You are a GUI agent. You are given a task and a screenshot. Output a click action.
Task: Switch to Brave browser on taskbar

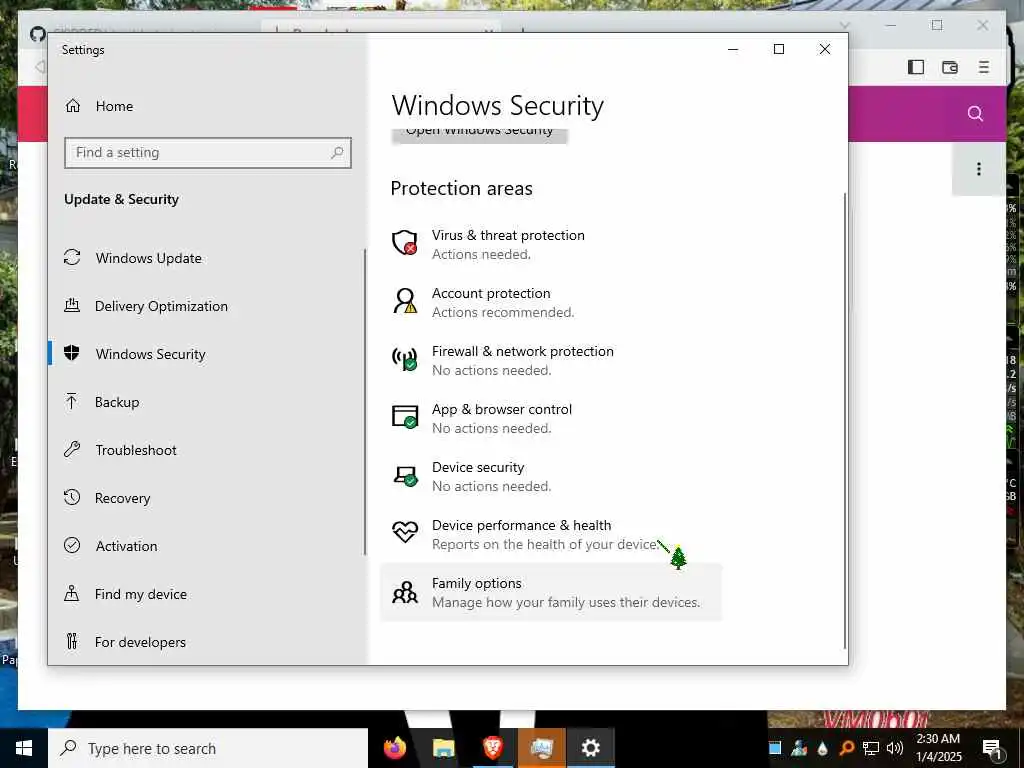(493, 748)
